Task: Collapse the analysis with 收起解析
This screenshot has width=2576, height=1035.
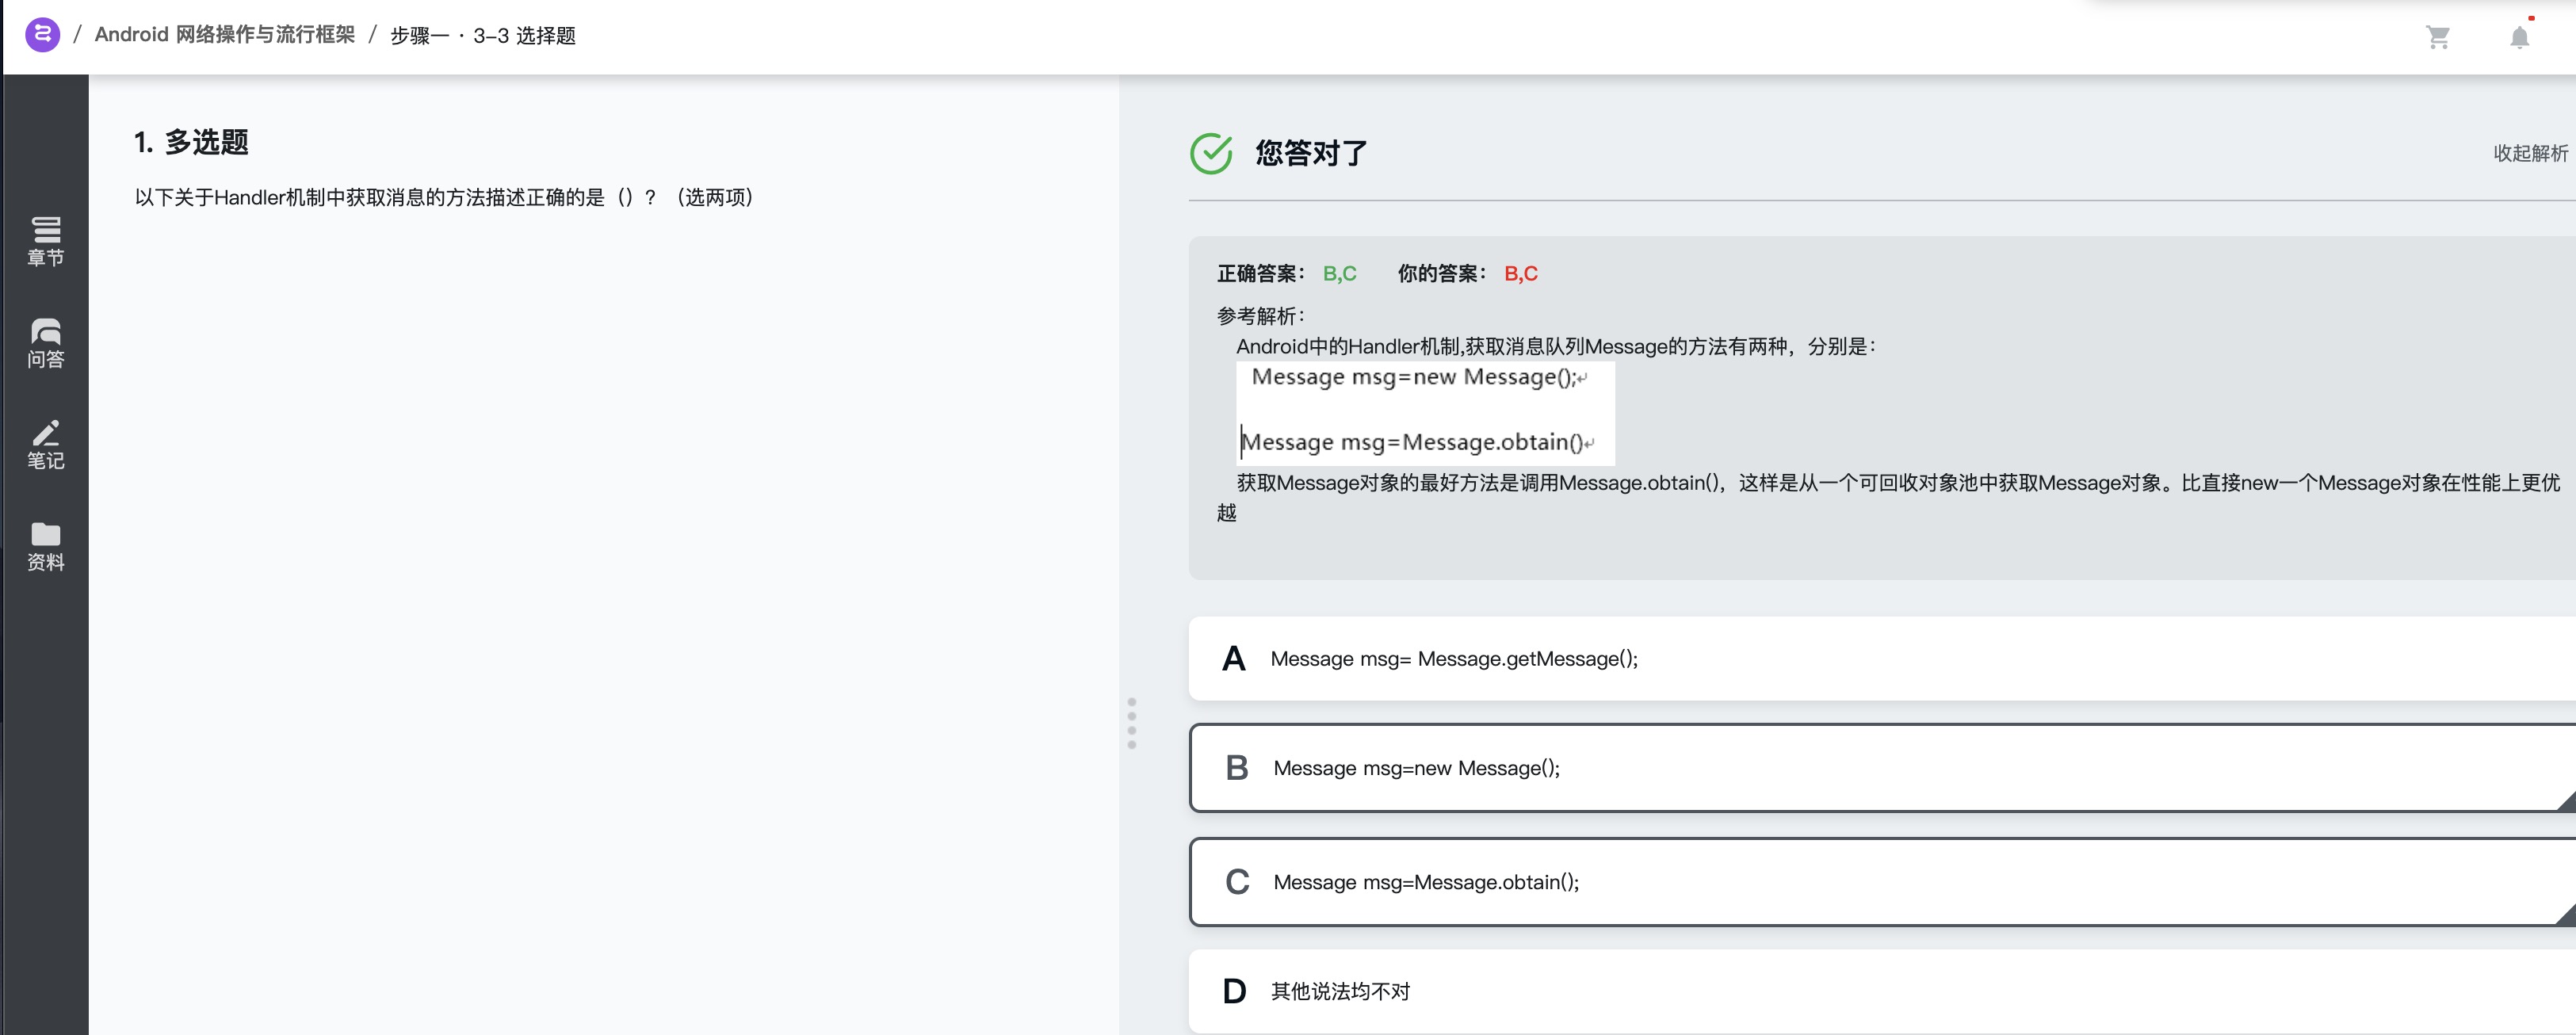Action: (2530, 153)
